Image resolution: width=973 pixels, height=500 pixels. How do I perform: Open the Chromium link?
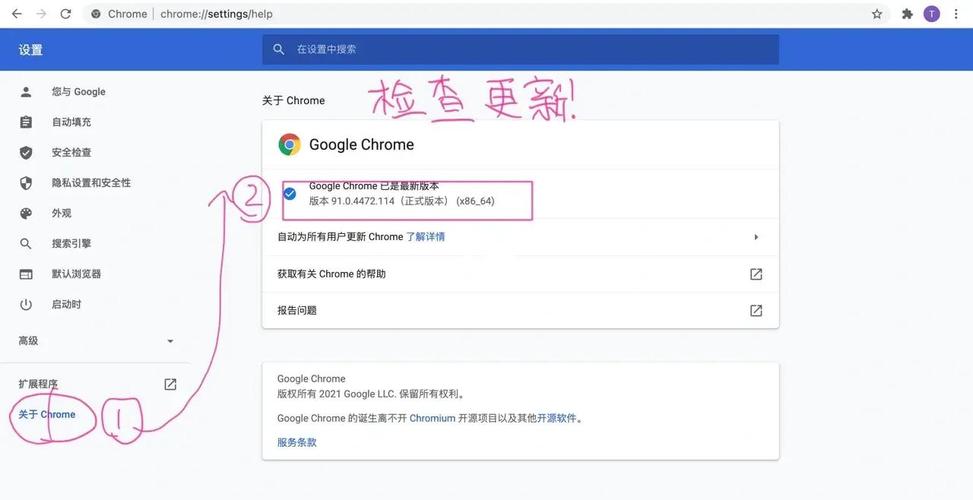[433, 419]
